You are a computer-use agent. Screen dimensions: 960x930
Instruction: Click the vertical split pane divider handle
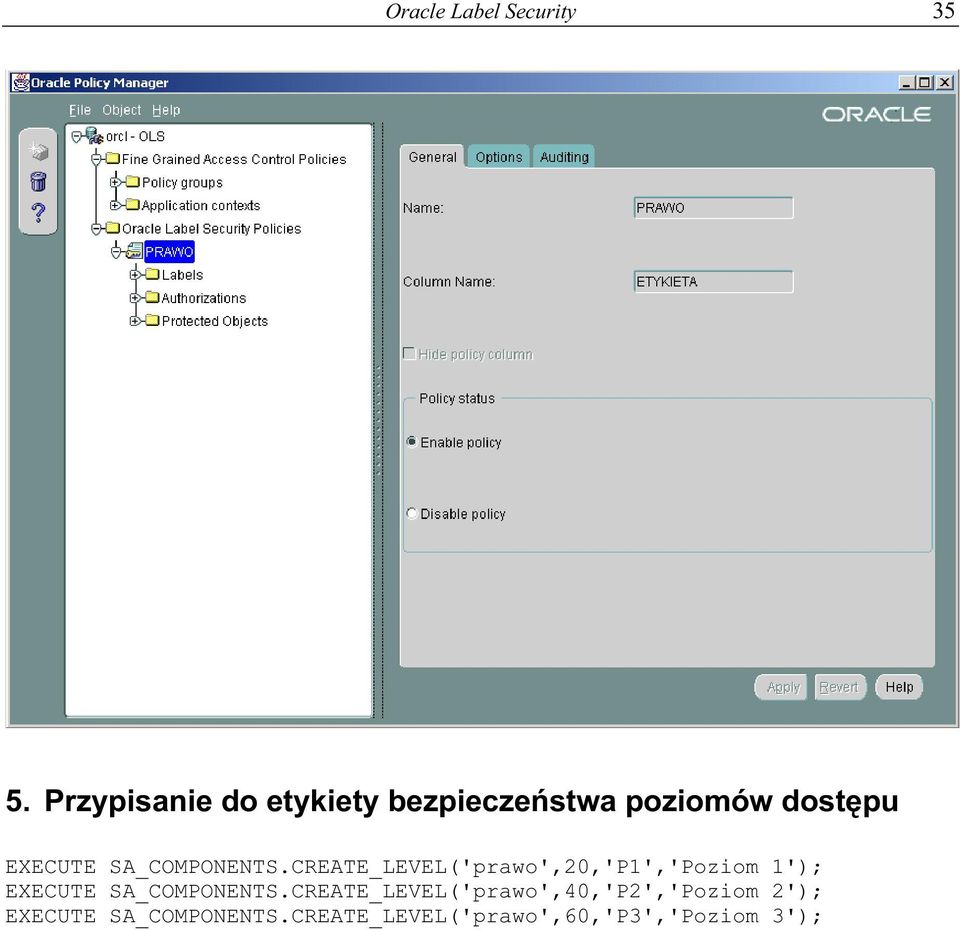pos(378,420)
